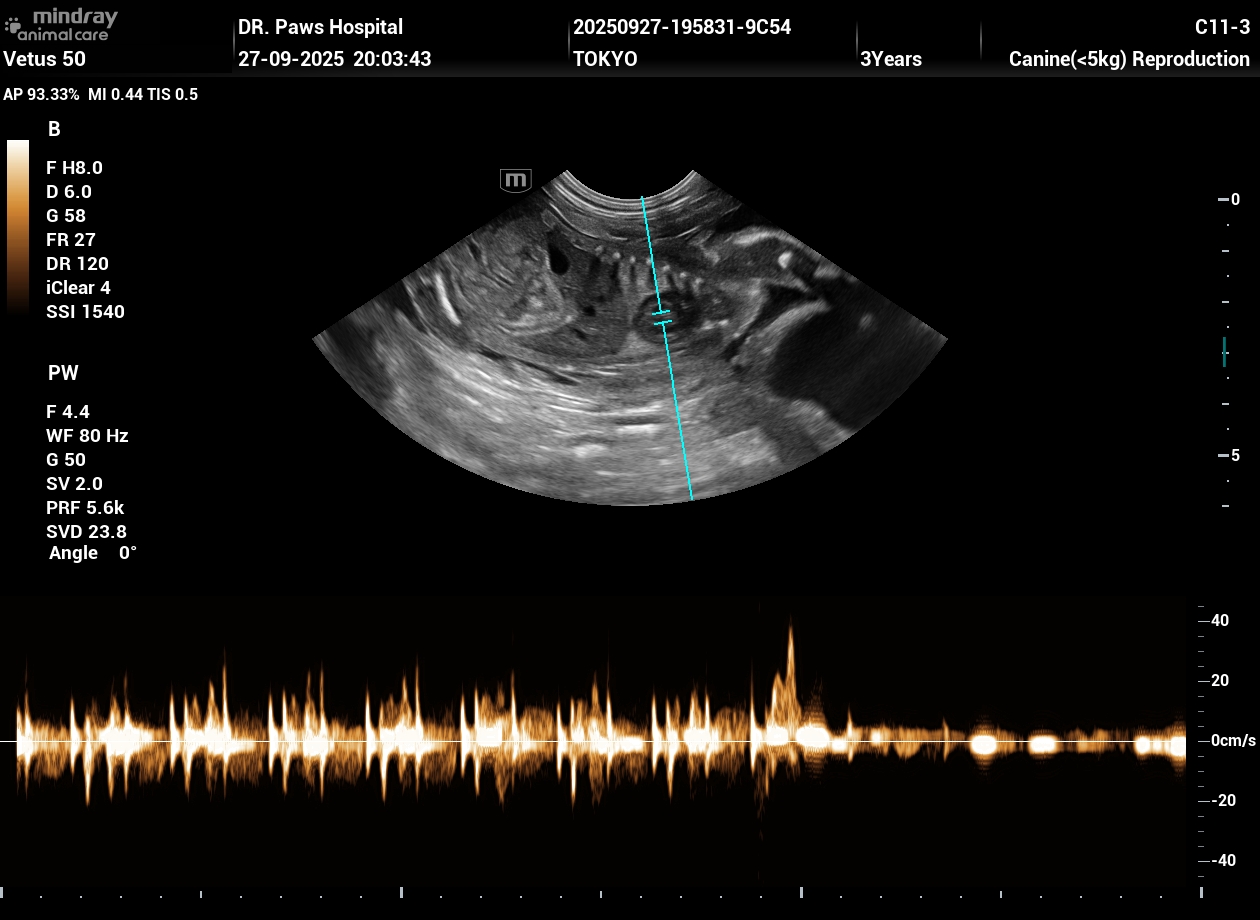Click the teal focus position marker
Image resolution: width=1260 pixels, height=920 pixels.
click(1224, 352)
